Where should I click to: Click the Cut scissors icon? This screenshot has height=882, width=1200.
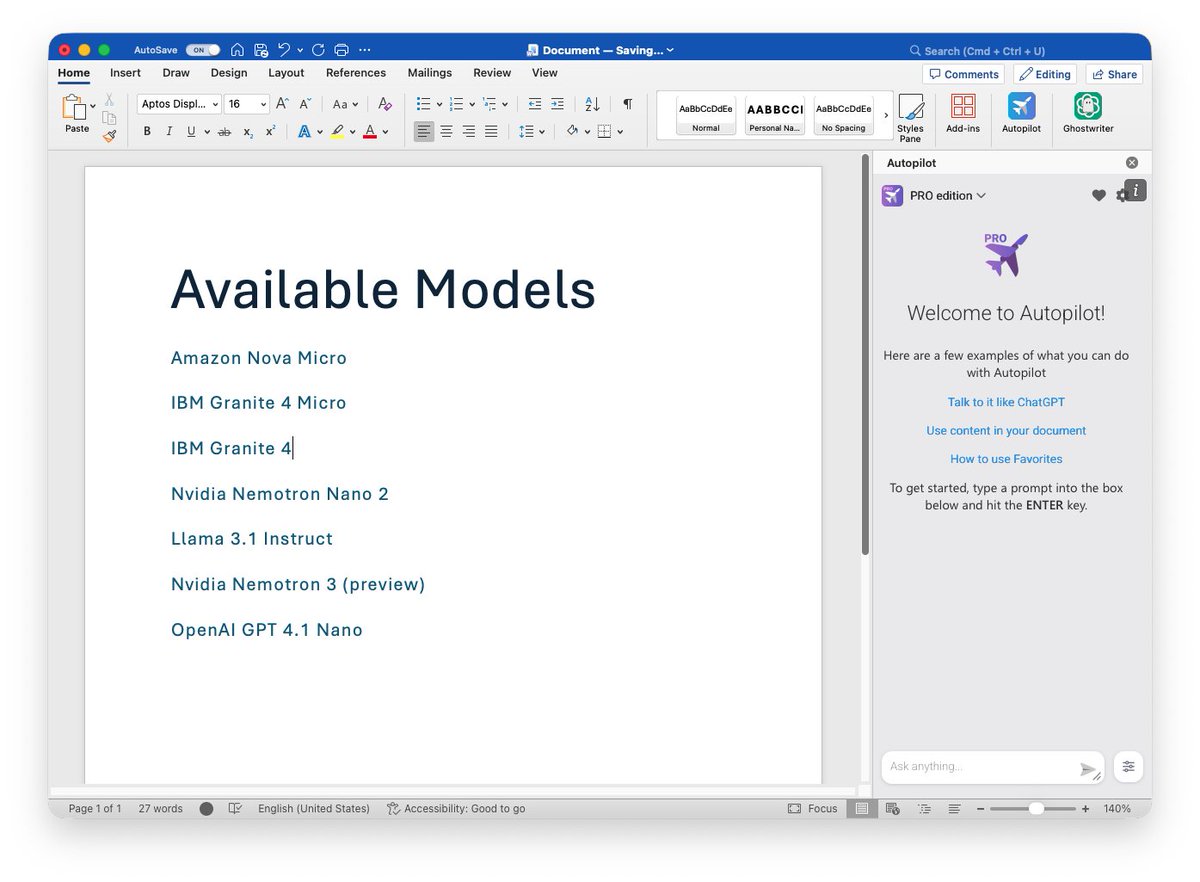[109, 101]
